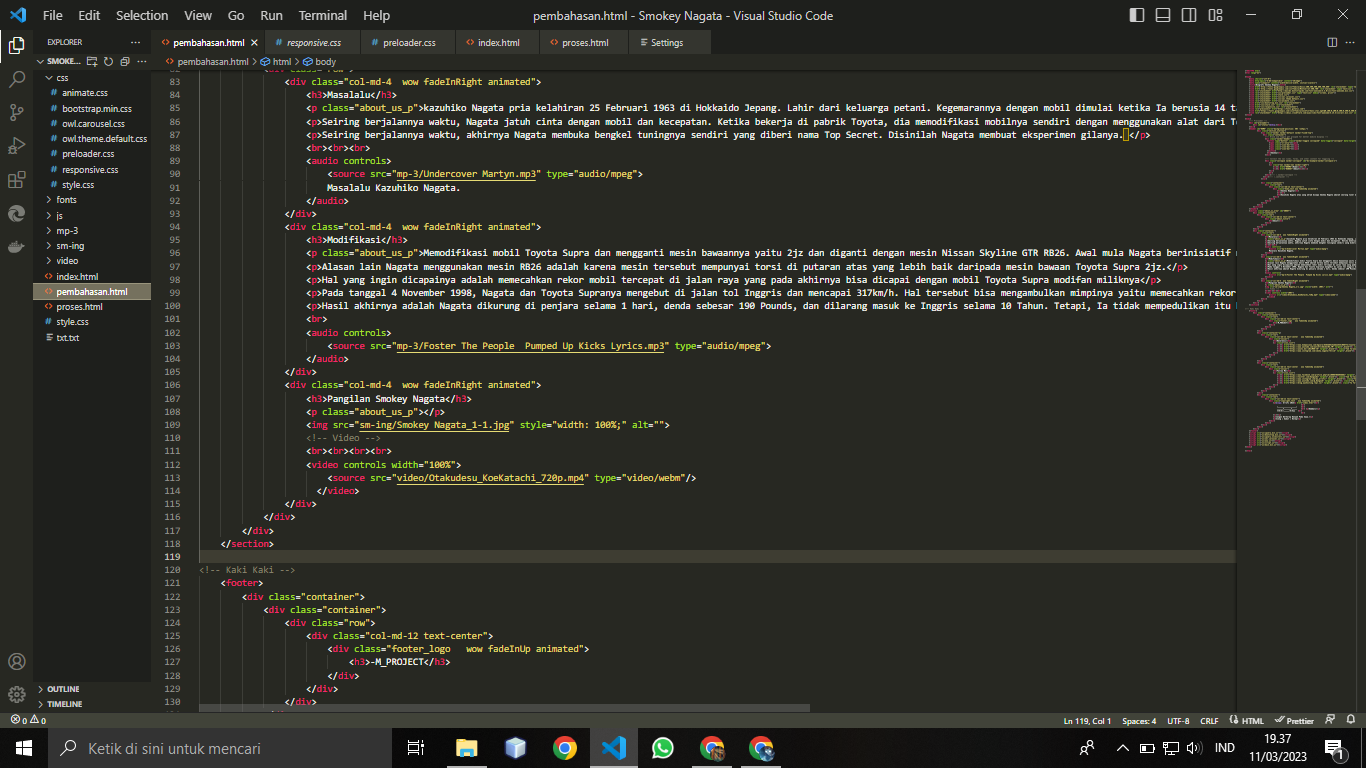The image size is (1366, 768).
Task: Open the Search view in activity bar
Action: point(16,78)
